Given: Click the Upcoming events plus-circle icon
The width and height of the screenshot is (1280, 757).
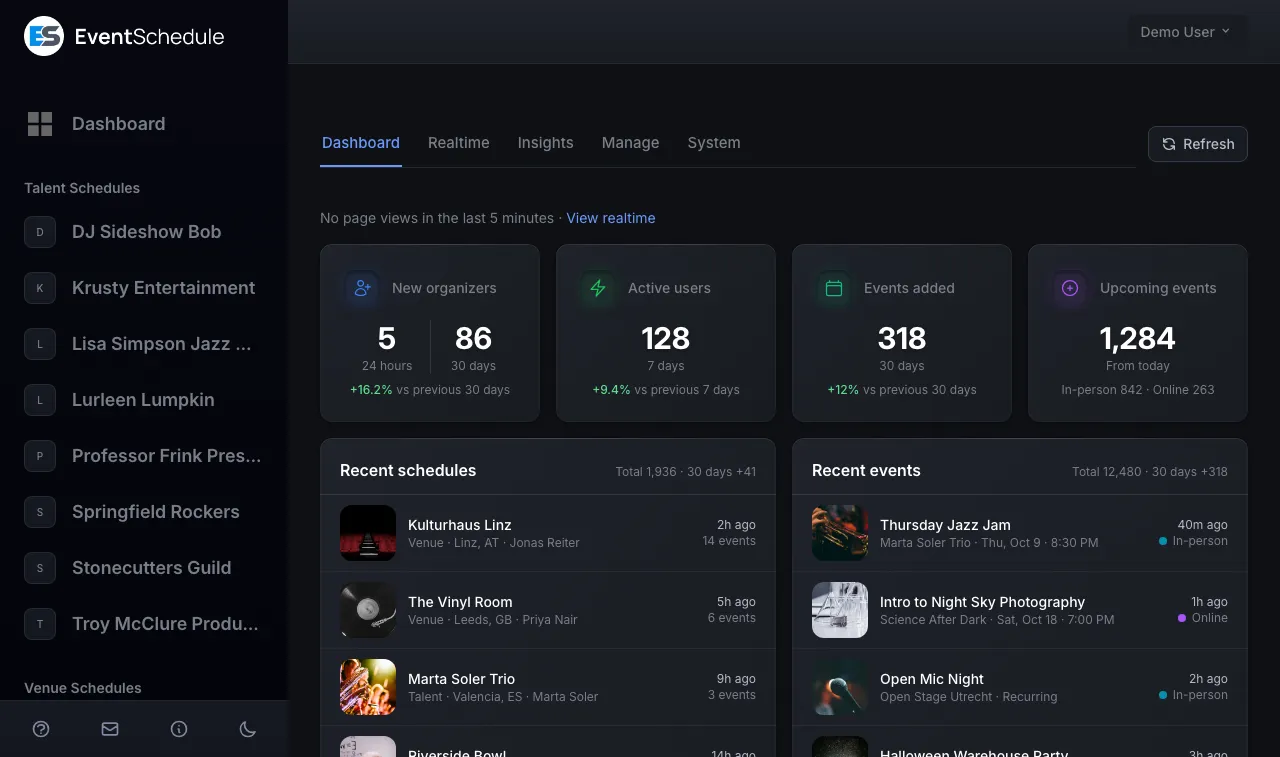Looking at the screenshot, I should (1070, 288).
